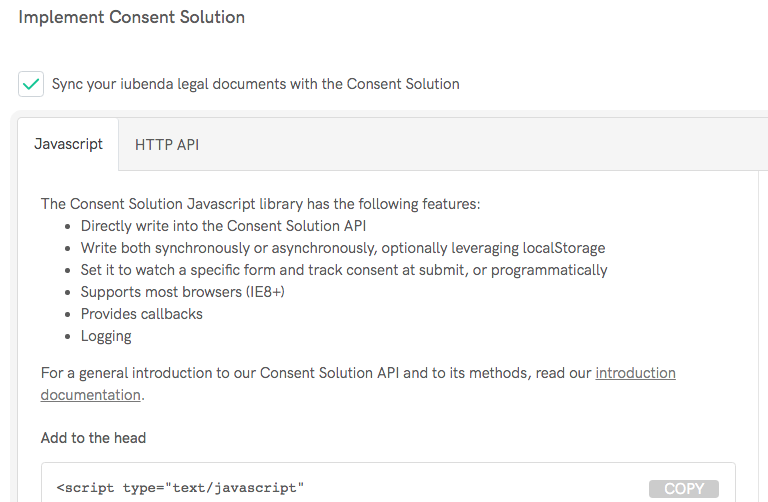Click the Logging bullet item

tap(106, 336)
